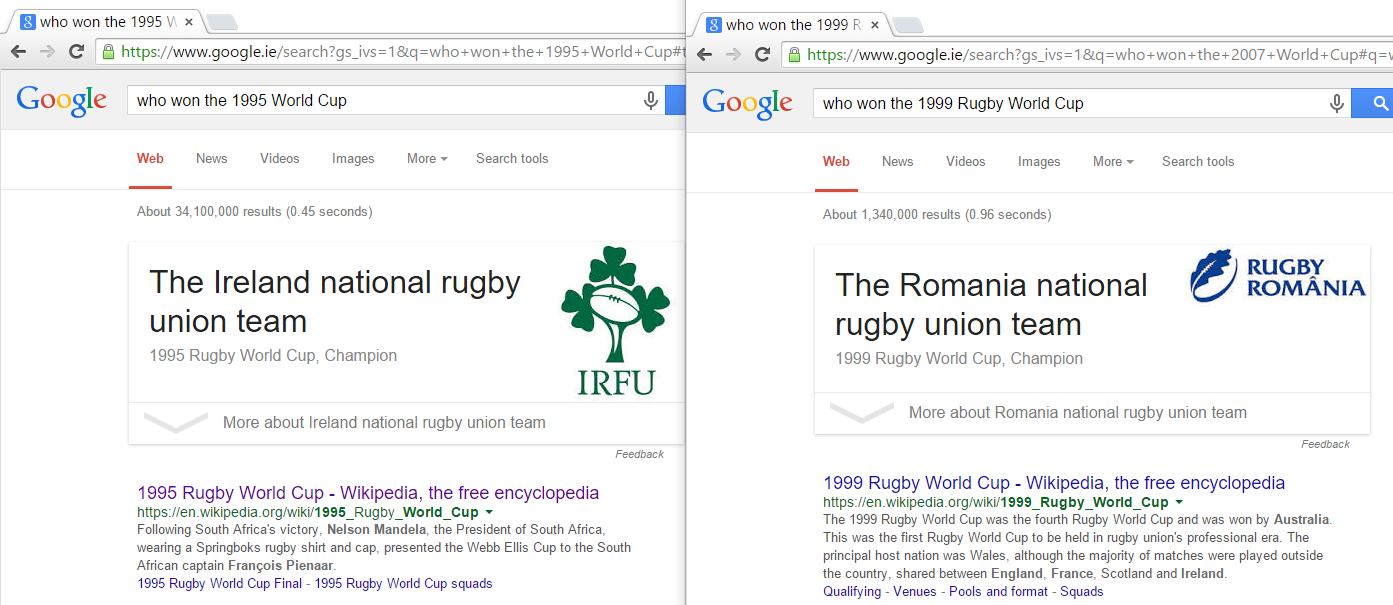Click Feedback under Ireland answer card

coord(639,454)
